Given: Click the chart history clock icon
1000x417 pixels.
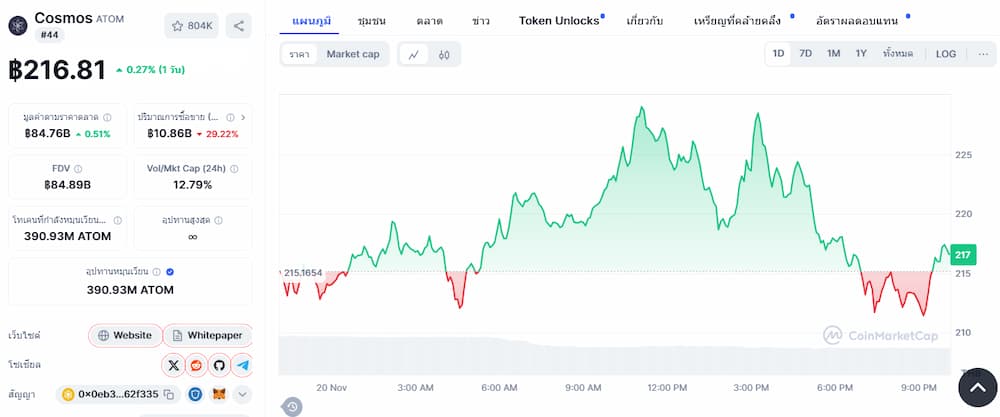Looking at the screenshot, I should click(x=292, y=406).
